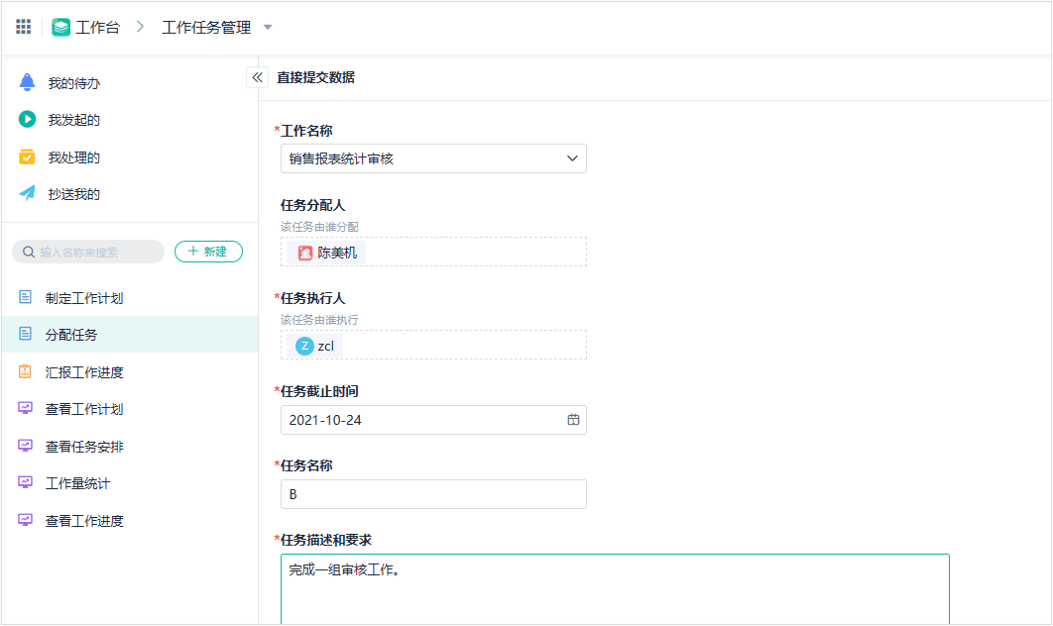The image size is (1053, 626).
Task: Click the 新建 button
Action: (208, 251)
